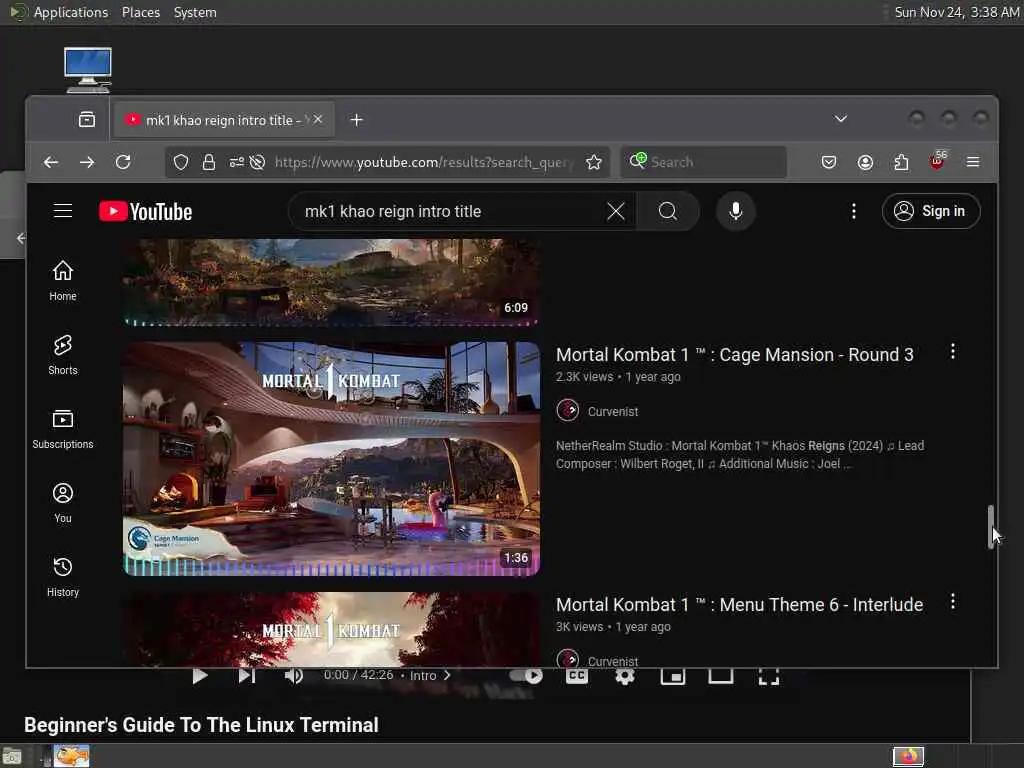The image size is (1024, 768).
Task: Bookmark this page with star icon
Action: point(594,162)
